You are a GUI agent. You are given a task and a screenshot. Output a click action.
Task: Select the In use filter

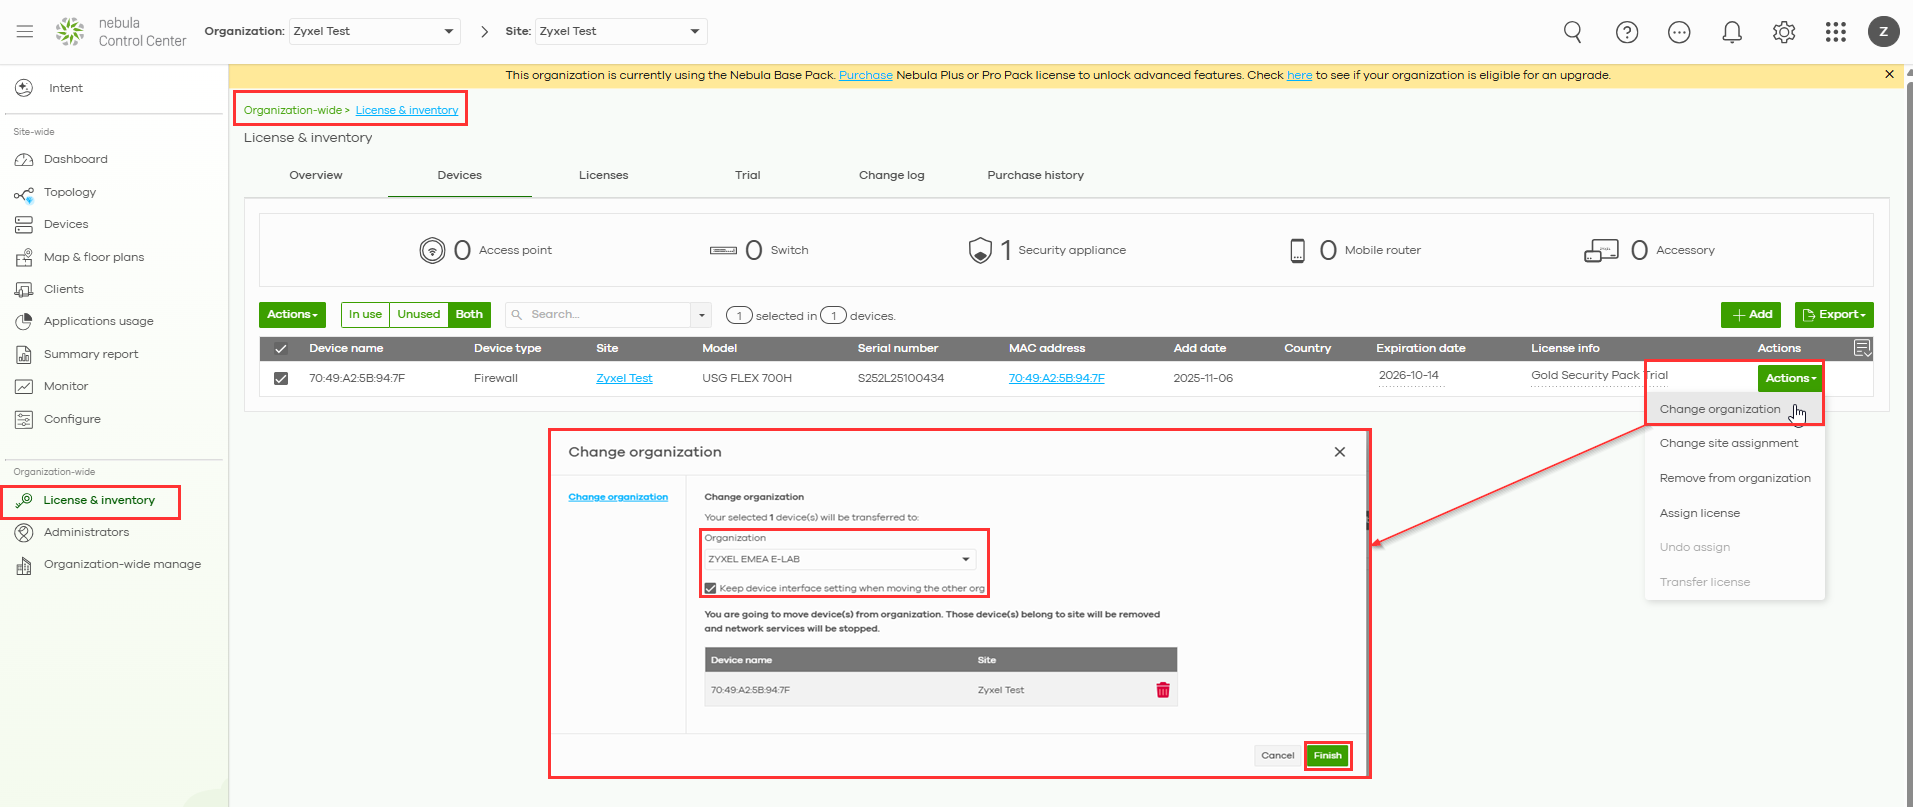[x=365, y=315]
